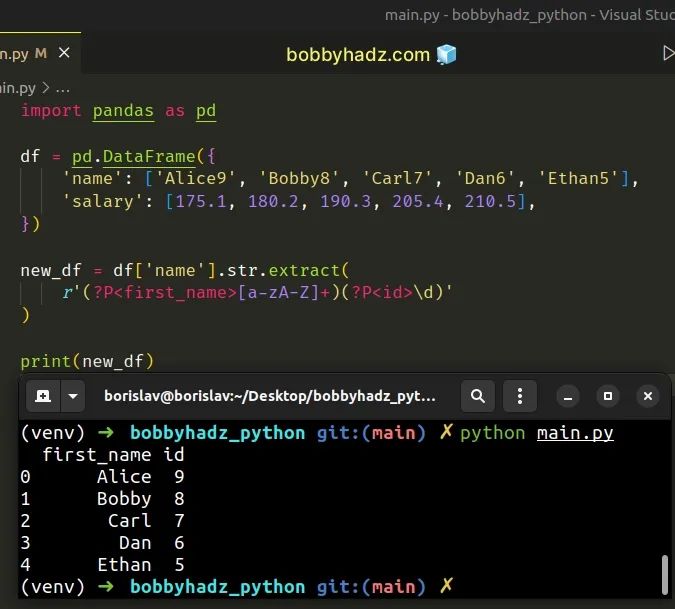The image size is (675, 609).
Task: Click the 'import' keyword
Action: click(x=51, y=111)
